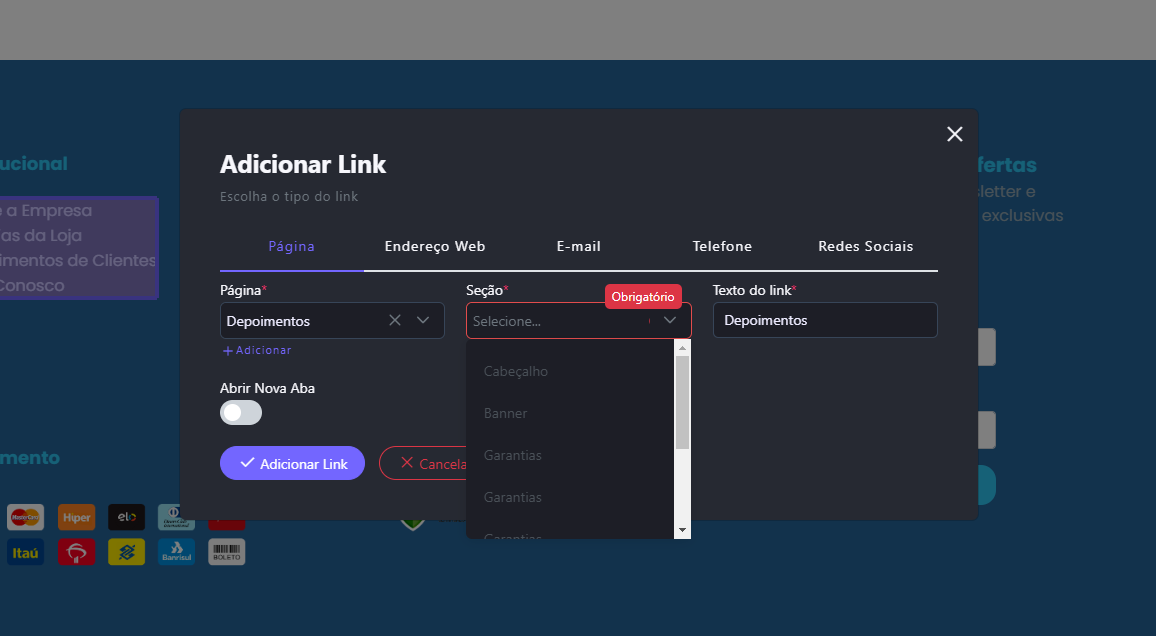
Task: Click the Itaú bank icon
Action: (x=25, y=552)
